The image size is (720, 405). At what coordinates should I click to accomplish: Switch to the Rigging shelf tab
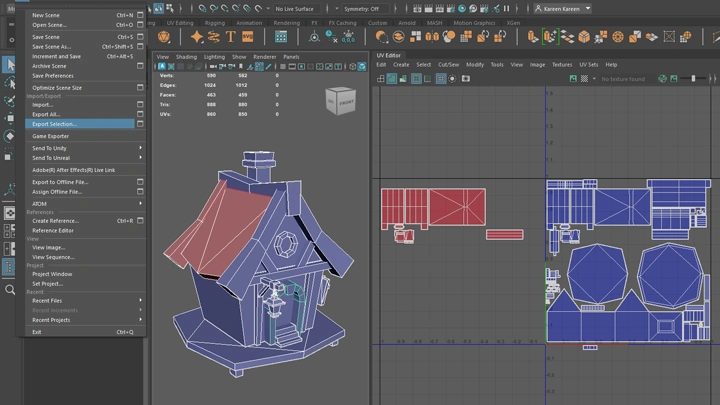(217, 22)
